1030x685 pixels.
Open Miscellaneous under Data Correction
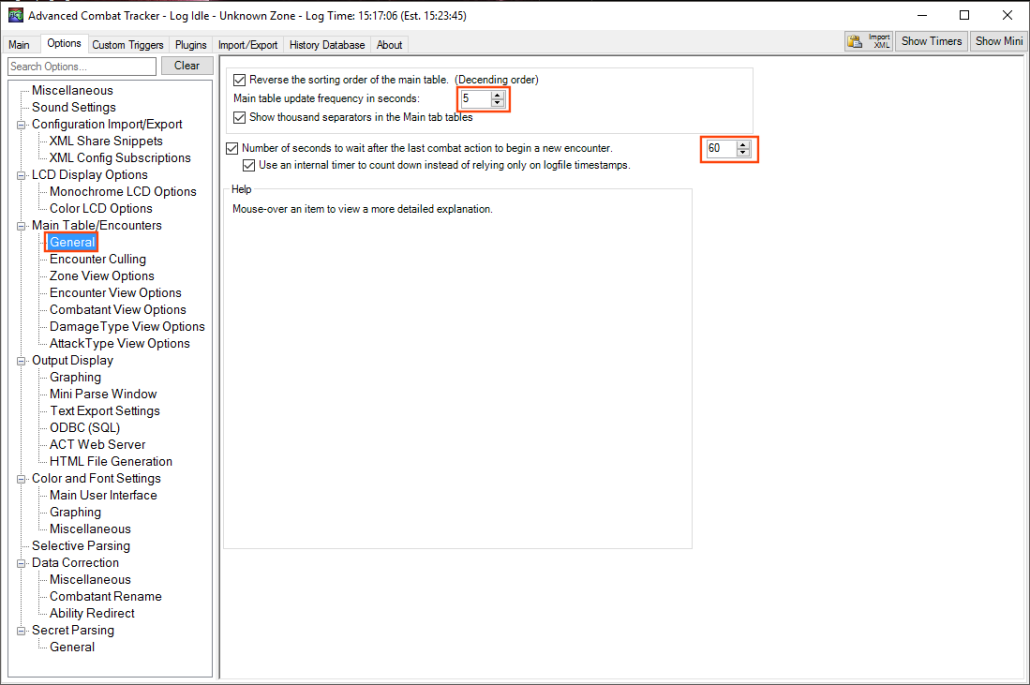click(90, 580)
